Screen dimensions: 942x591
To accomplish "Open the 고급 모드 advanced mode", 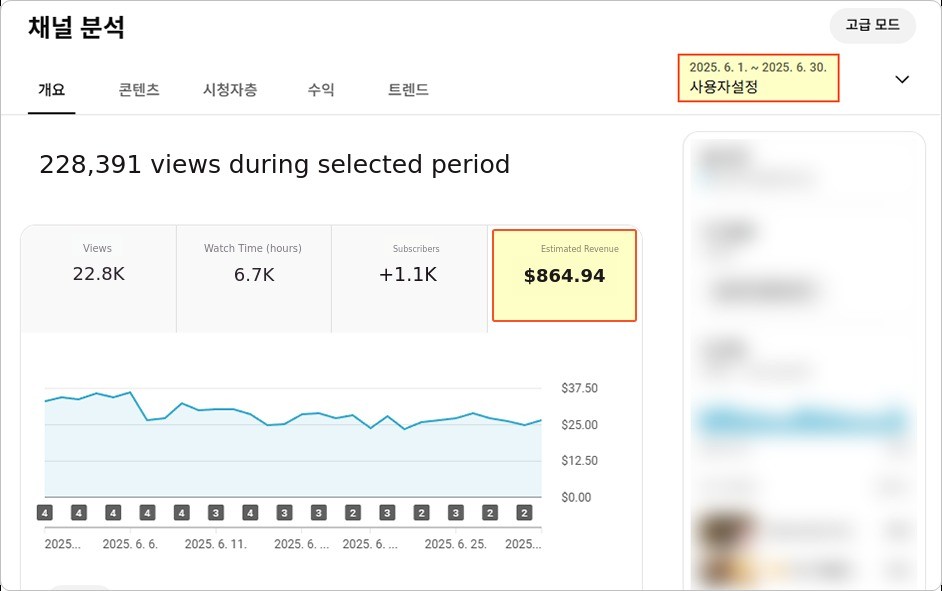I will pyautogui.click(x=872, y=25).
